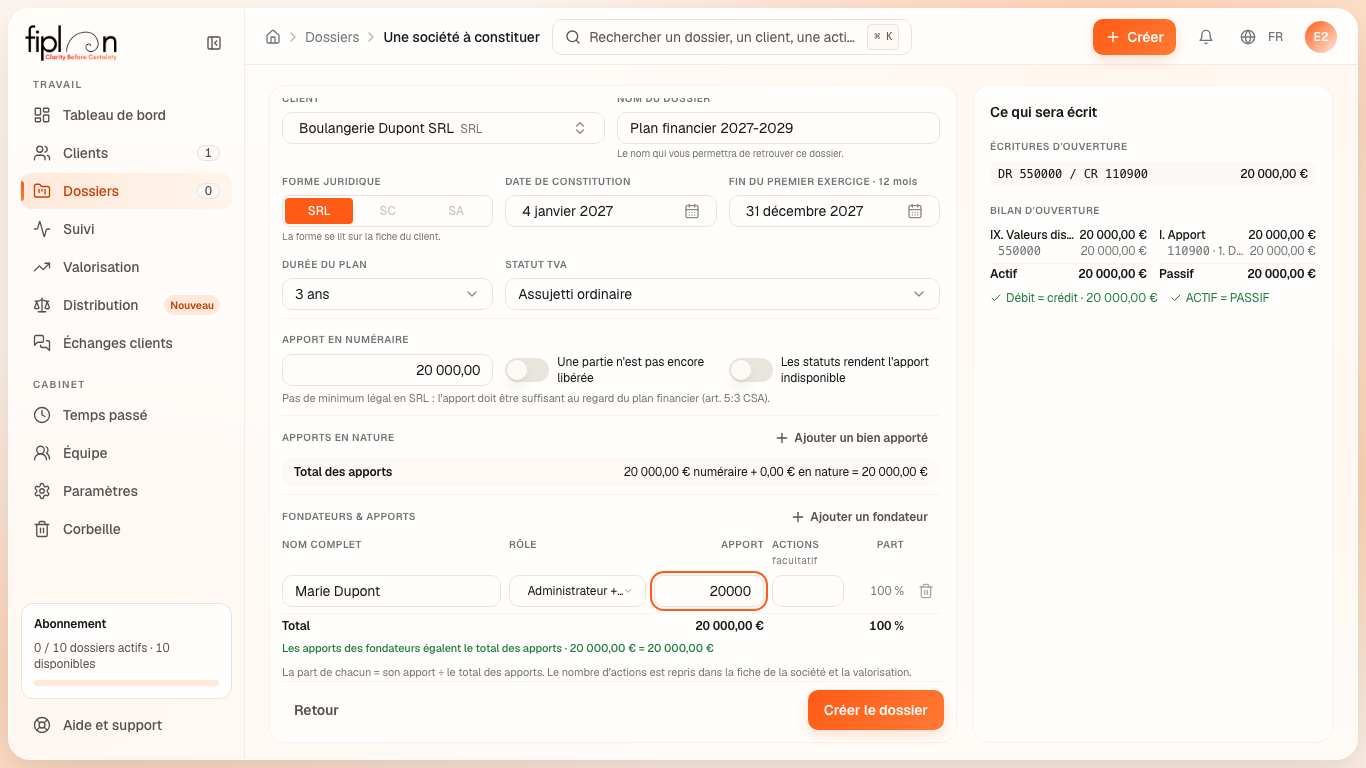
Task: Open the E2 user avatar
Action: click(x=1321, y=37)
